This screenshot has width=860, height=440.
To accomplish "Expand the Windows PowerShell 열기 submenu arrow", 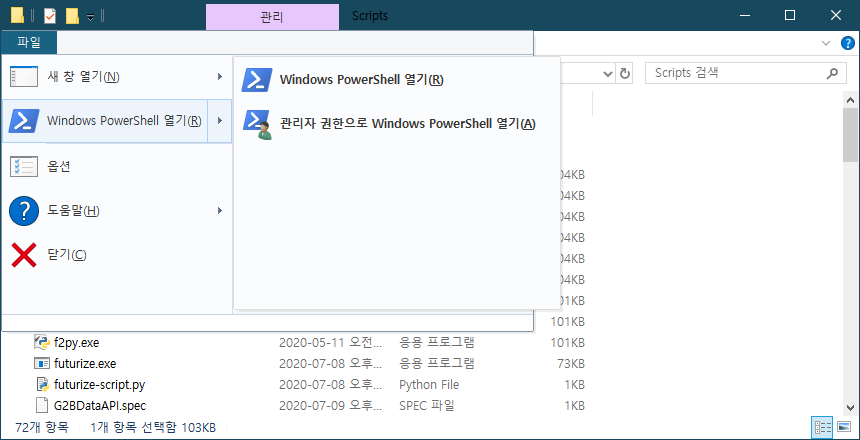I will point(219,121).
